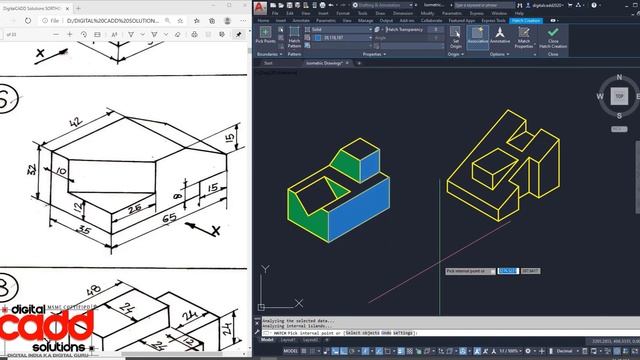Open the WCS dropdown below the ViewCube
The image size is (640, 360).
619,129
